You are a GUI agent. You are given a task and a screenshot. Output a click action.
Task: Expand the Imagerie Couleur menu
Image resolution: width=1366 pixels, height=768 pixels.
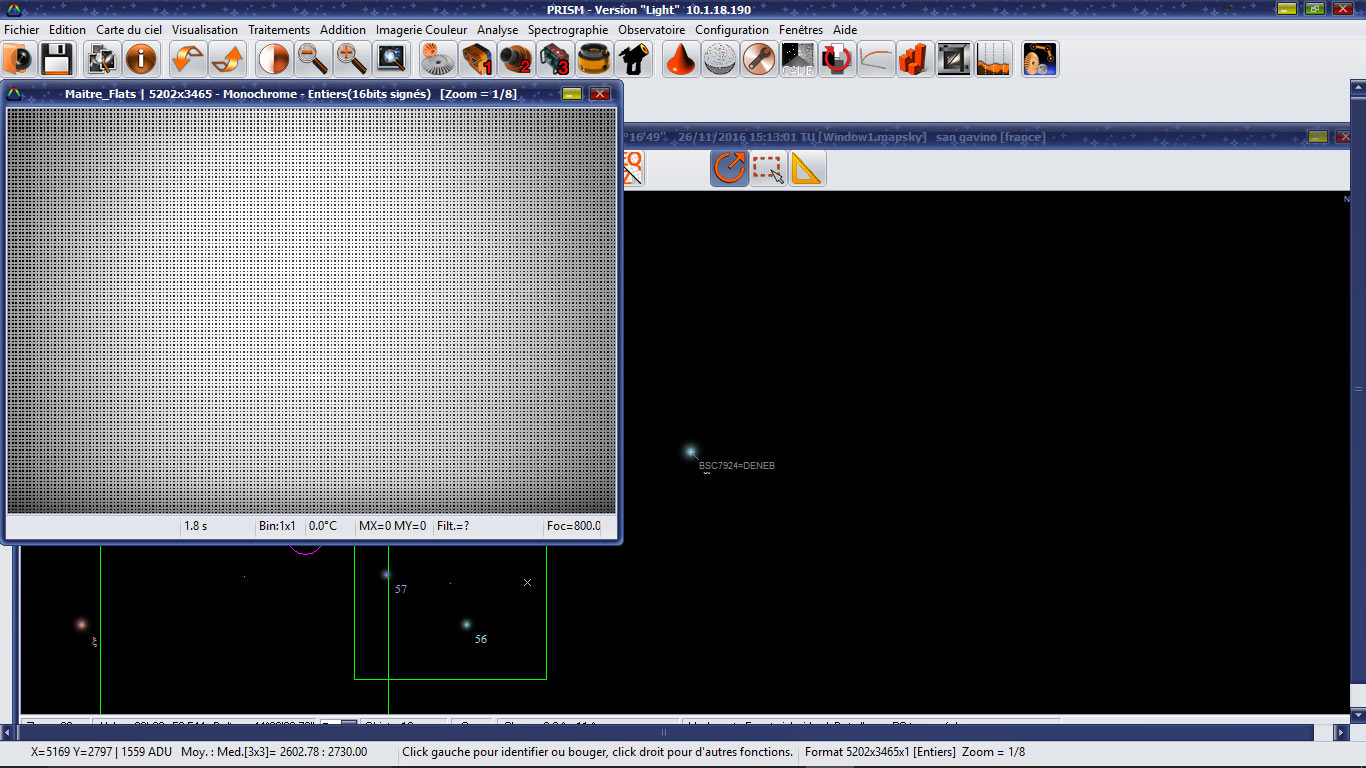421,30
